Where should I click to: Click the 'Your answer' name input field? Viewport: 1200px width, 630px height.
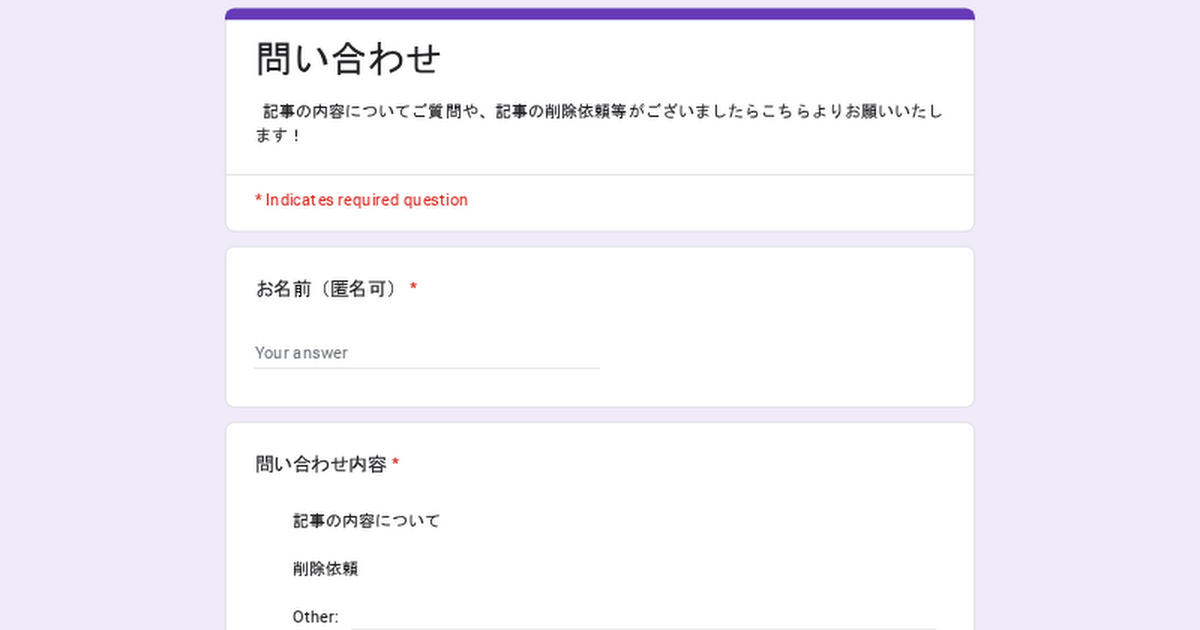pos(426,353)
